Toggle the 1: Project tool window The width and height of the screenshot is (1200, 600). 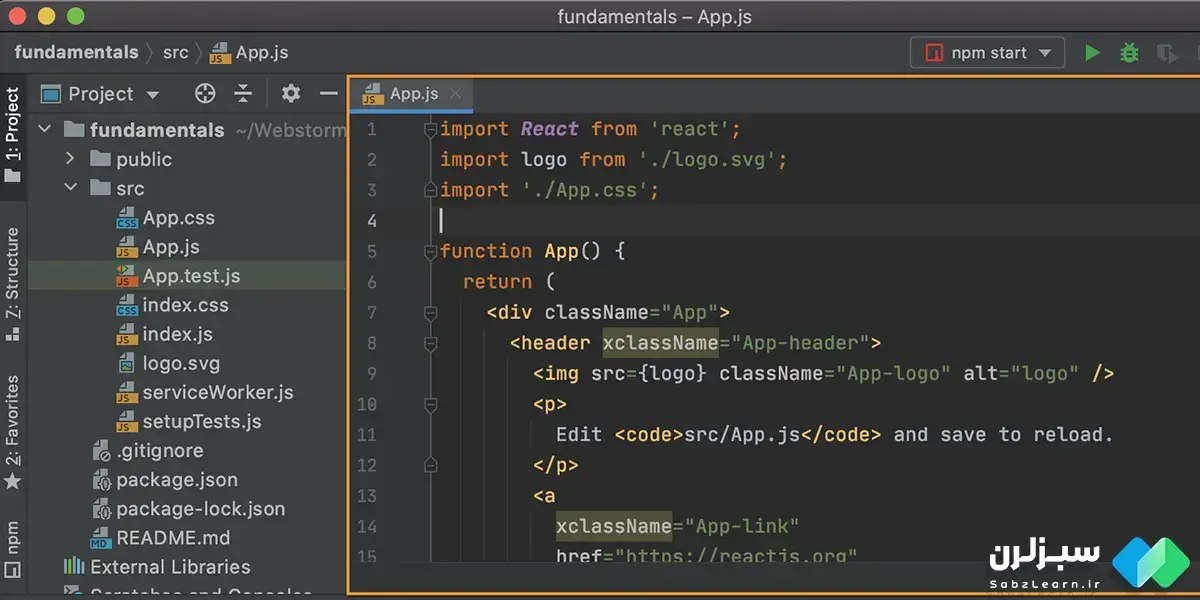13,135
